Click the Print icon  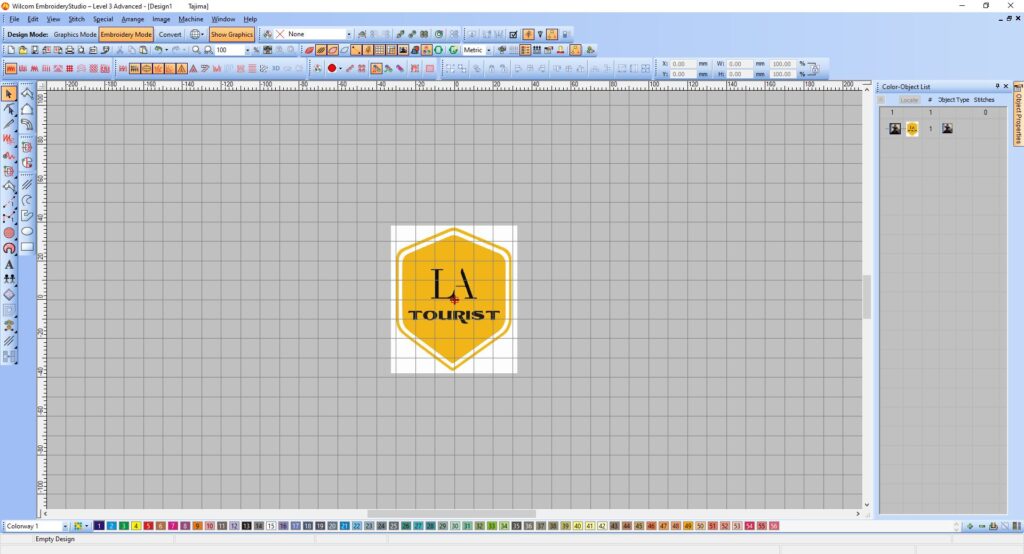(70, 50)
